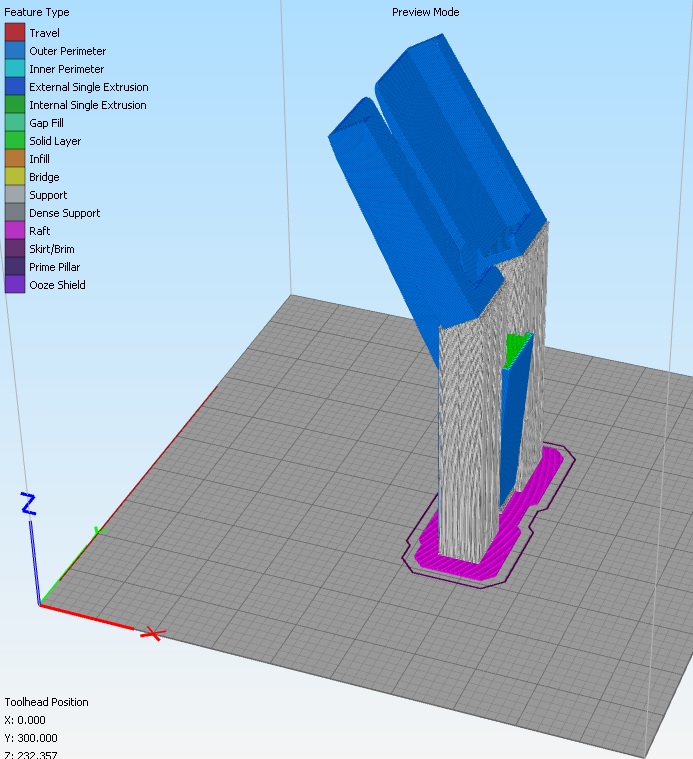Image resolution: width=693 pixels, height=759 pixels.
Task: Click the red X axis label
Action: [x=153, y=634]
